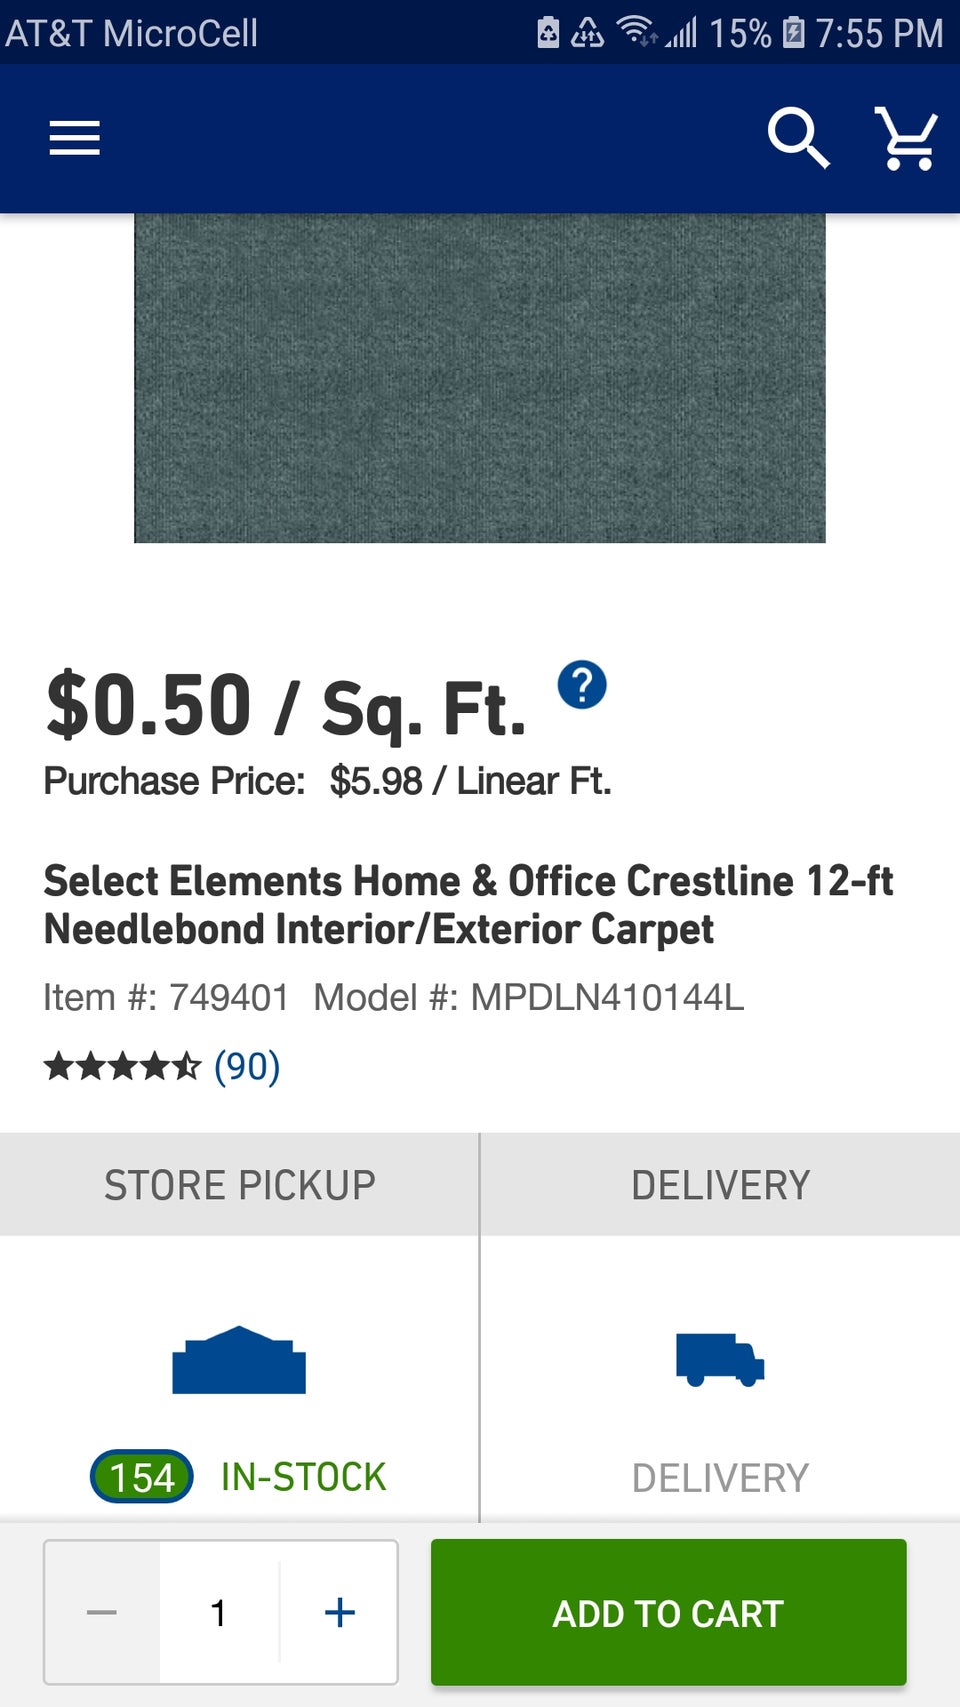Screen dimensions: 960x1707
Task: Tap the blue price help question mark
Action: coord(582,686)
